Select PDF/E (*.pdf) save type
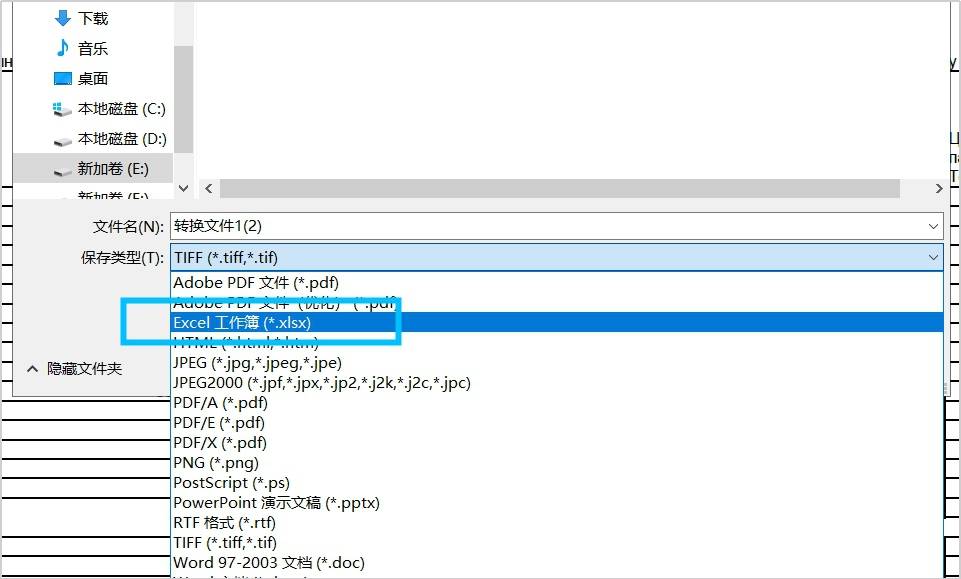This screenshot has width=961, height=579. (x=556, y=423)
